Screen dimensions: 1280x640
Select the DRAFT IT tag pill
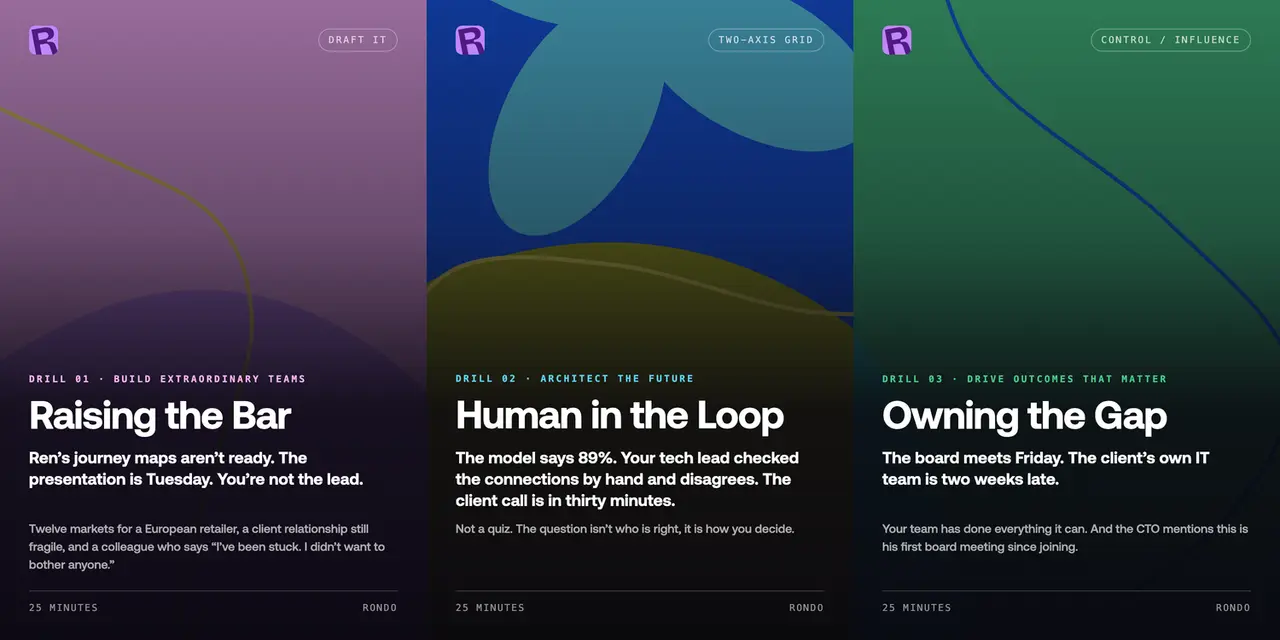[357, 40]
